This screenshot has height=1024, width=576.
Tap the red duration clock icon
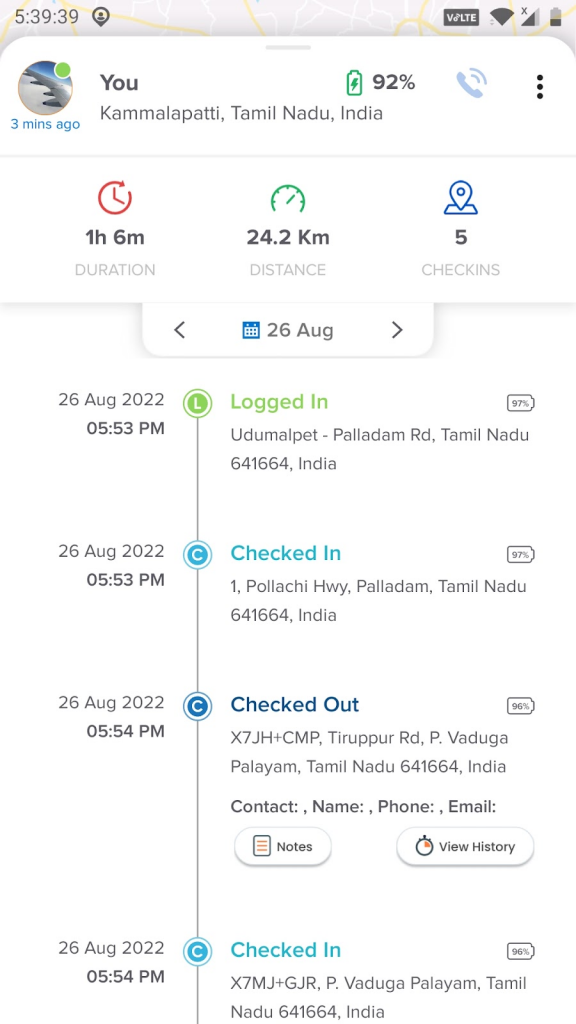(x=115, y=198)
